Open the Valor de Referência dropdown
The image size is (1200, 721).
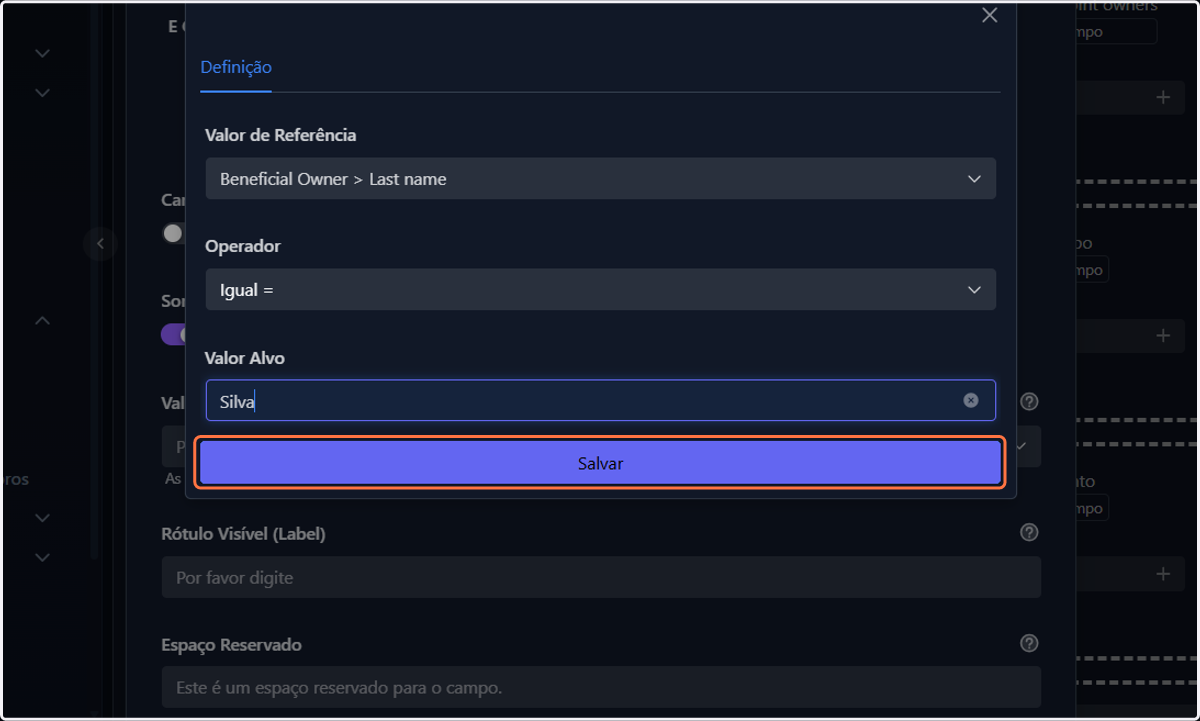(600, 179)
